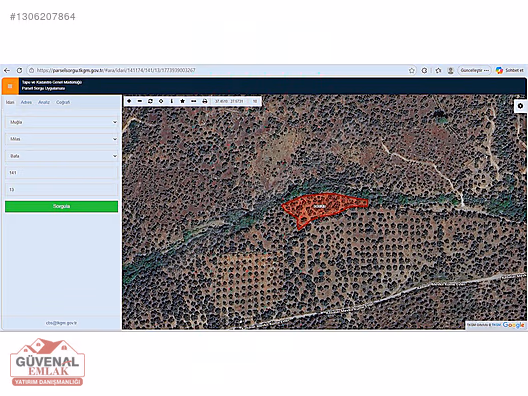Click the star favorite icon in map toolbar
Image resolution: width=528 pixels, height=396 pixels.
tap(183, 101)
